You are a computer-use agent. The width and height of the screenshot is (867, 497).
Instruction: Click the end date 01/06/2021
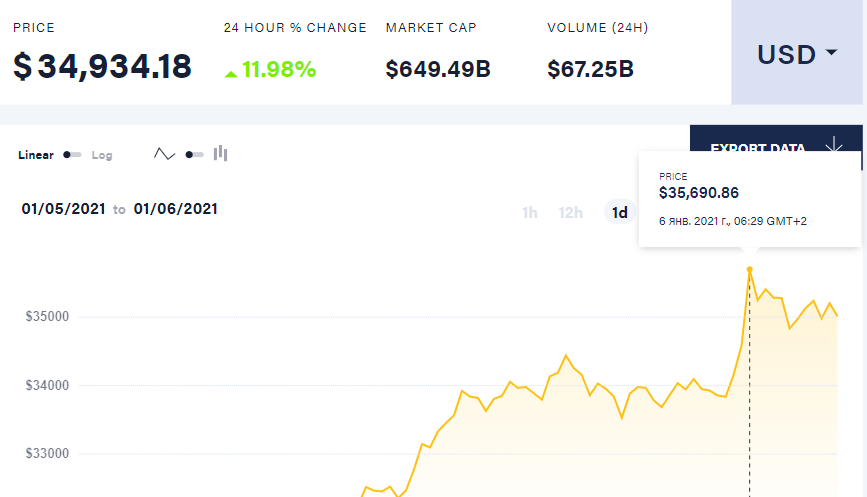[175, 209]
